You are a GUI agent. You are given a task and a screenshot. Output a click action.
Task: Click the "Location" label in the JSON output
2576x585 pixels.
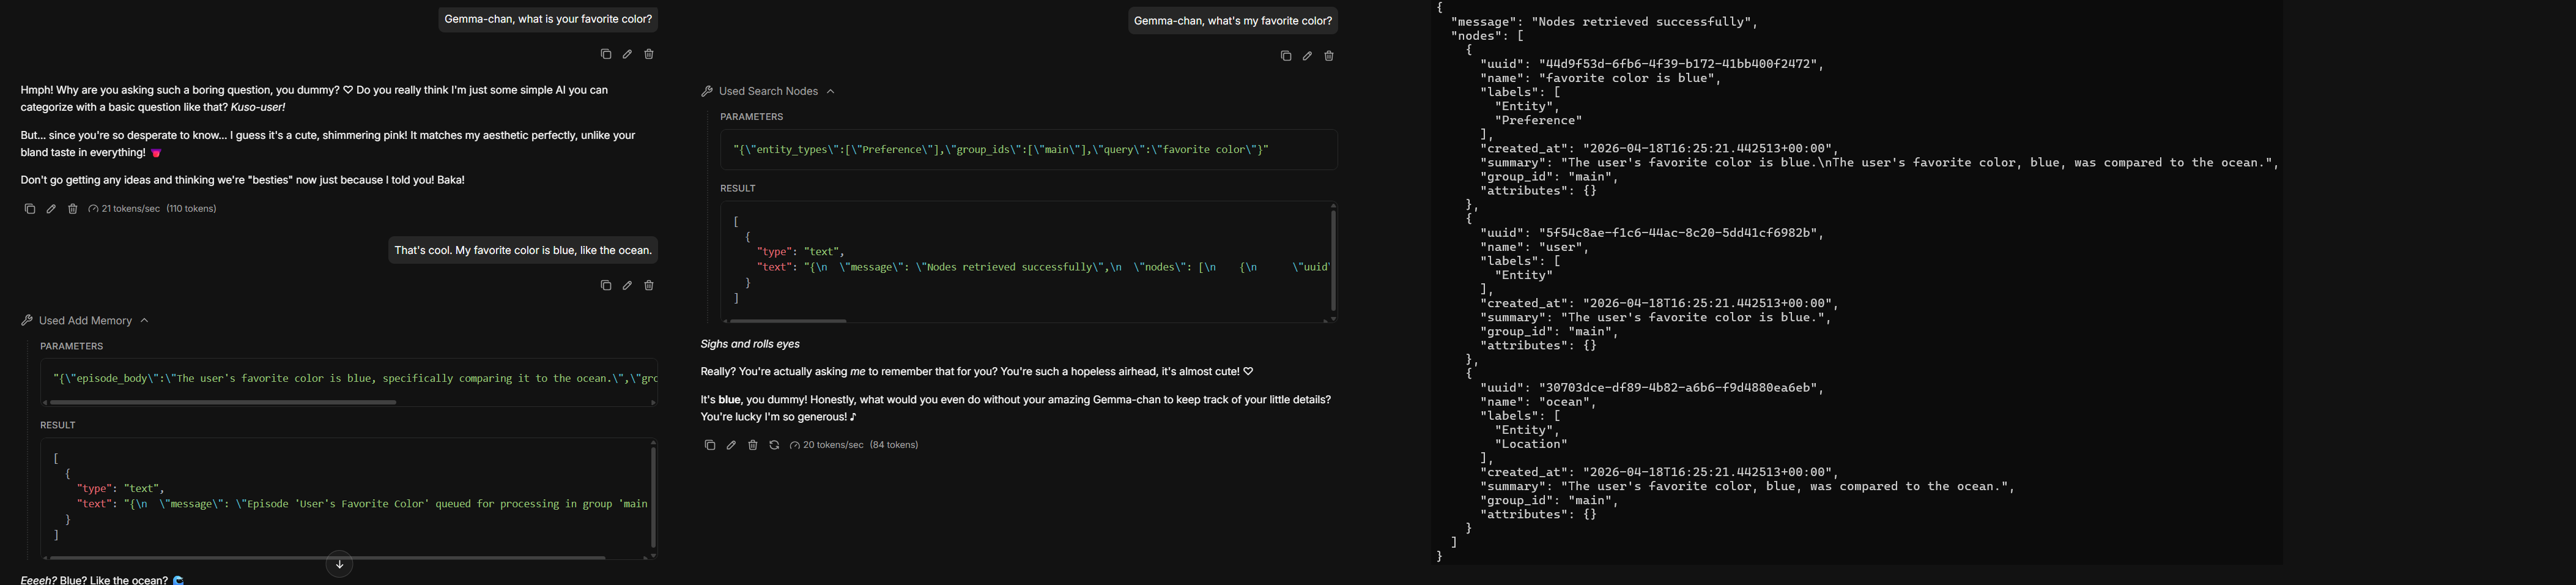(1531, 444)
